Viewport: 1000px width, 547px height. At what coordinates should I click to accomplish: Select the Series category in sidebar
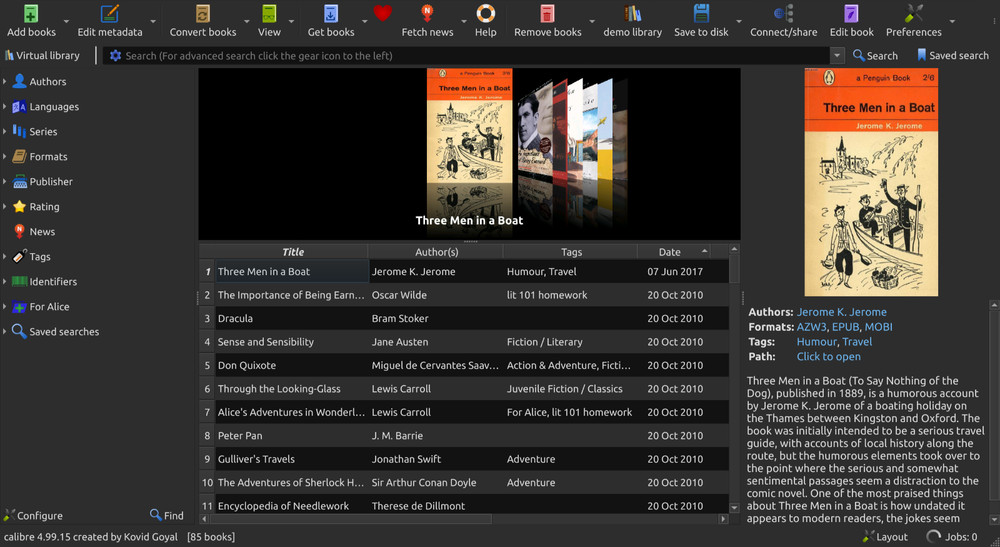pos(43,131)
